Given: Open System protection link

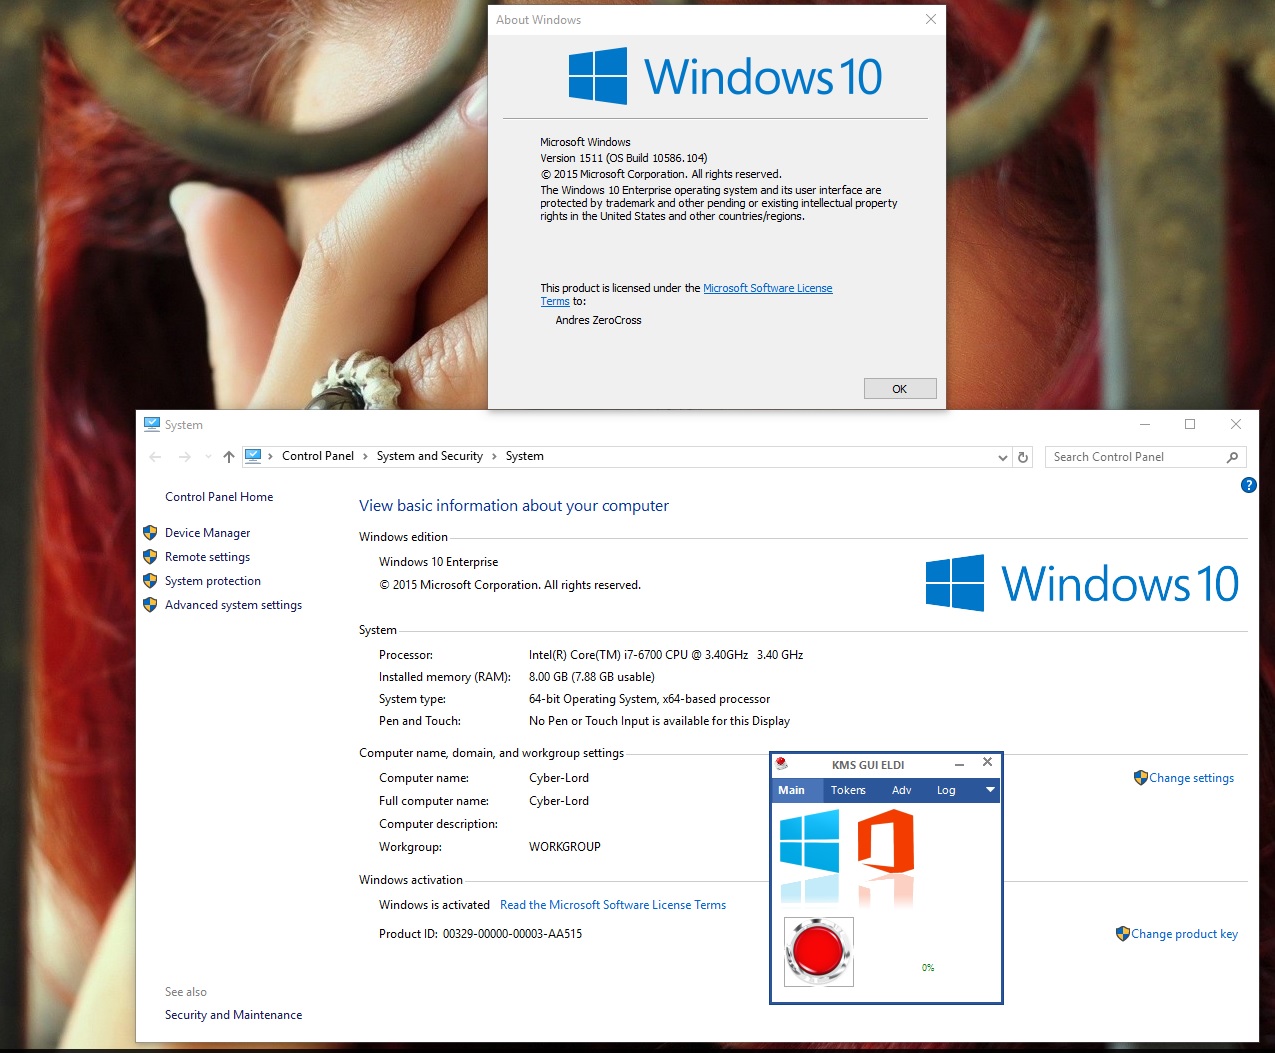Looking at the screenshot, I should [213, 581].
